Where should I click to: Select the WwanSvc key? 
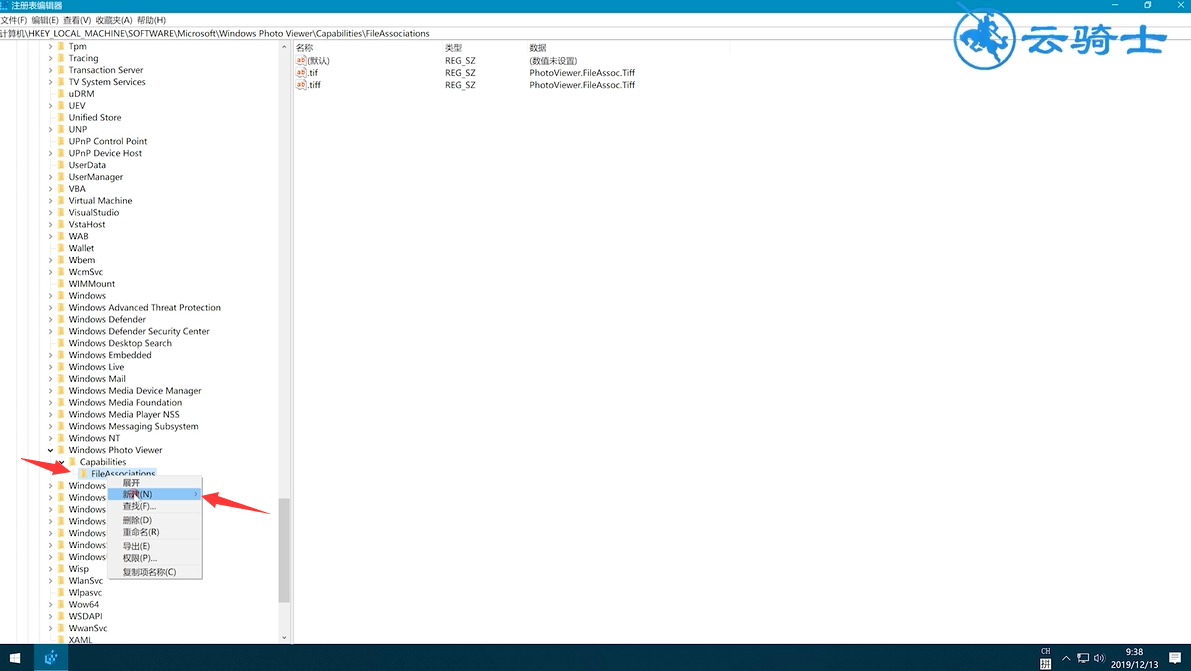(88, 628)
